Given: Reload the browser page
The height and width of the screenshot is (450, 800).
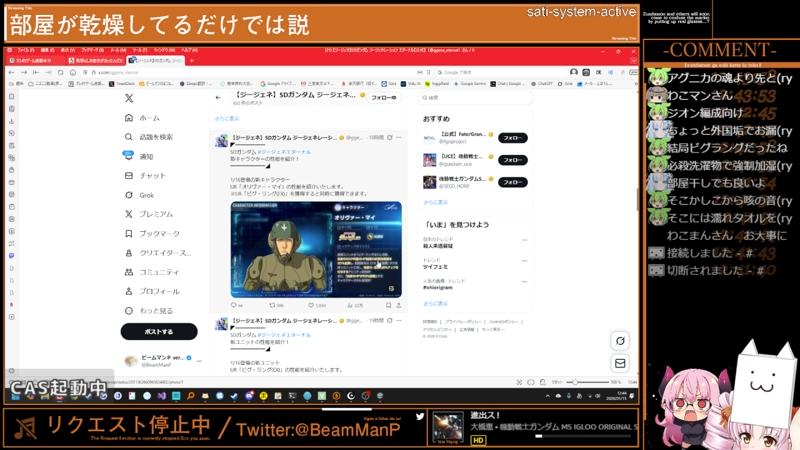Looking at the screenshot, I should click(x=60, y=72).
